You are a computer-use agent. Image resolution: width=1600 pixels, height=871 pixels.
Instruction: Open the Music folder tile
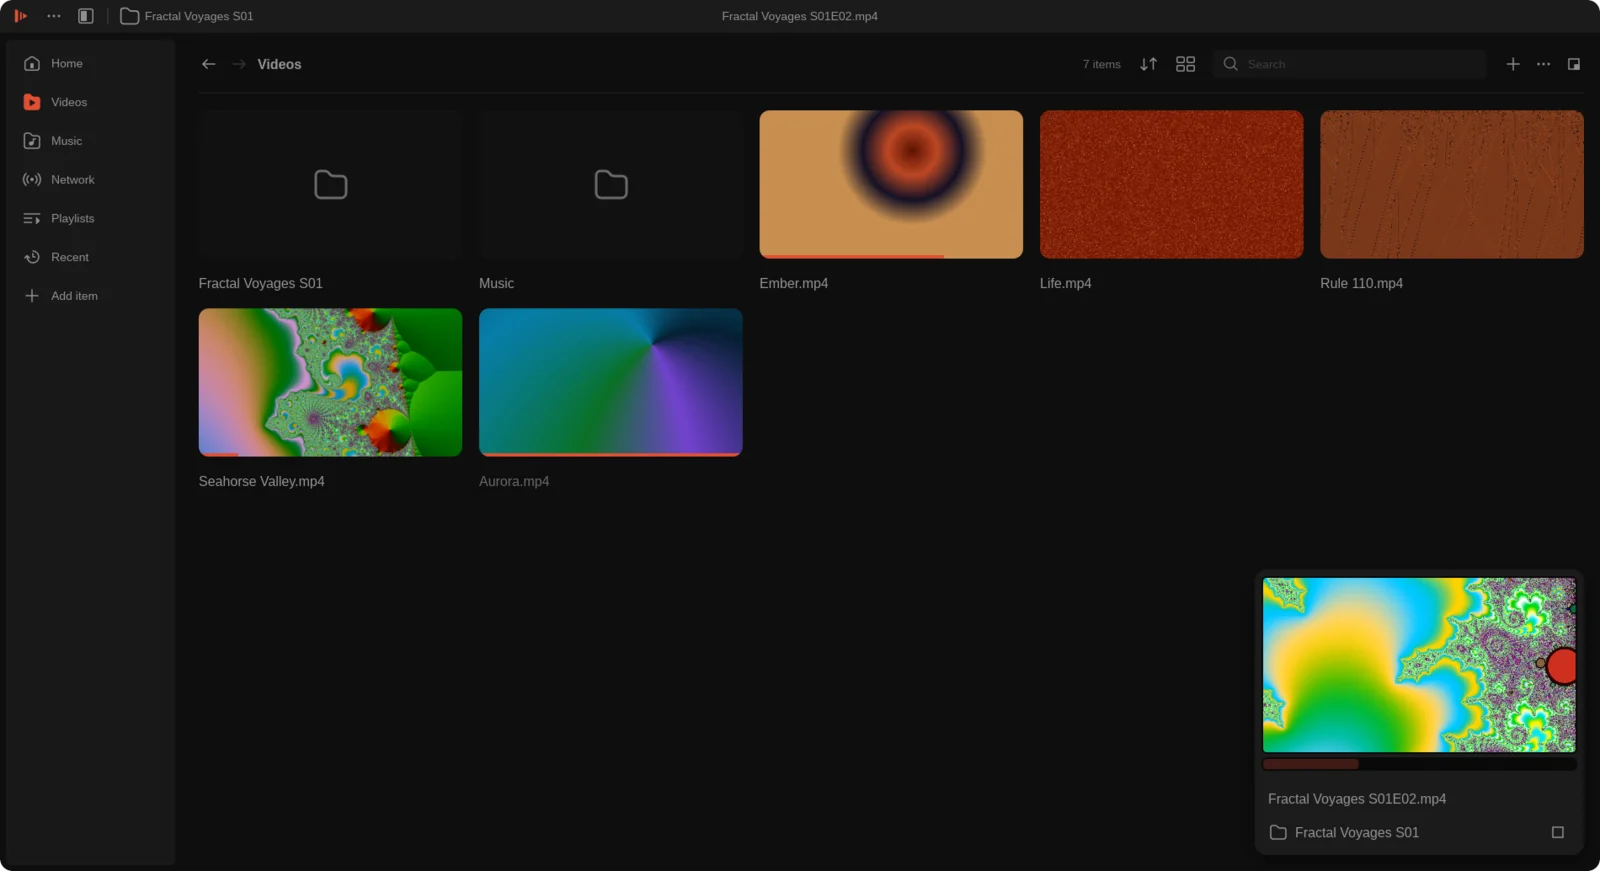point(611,185)
